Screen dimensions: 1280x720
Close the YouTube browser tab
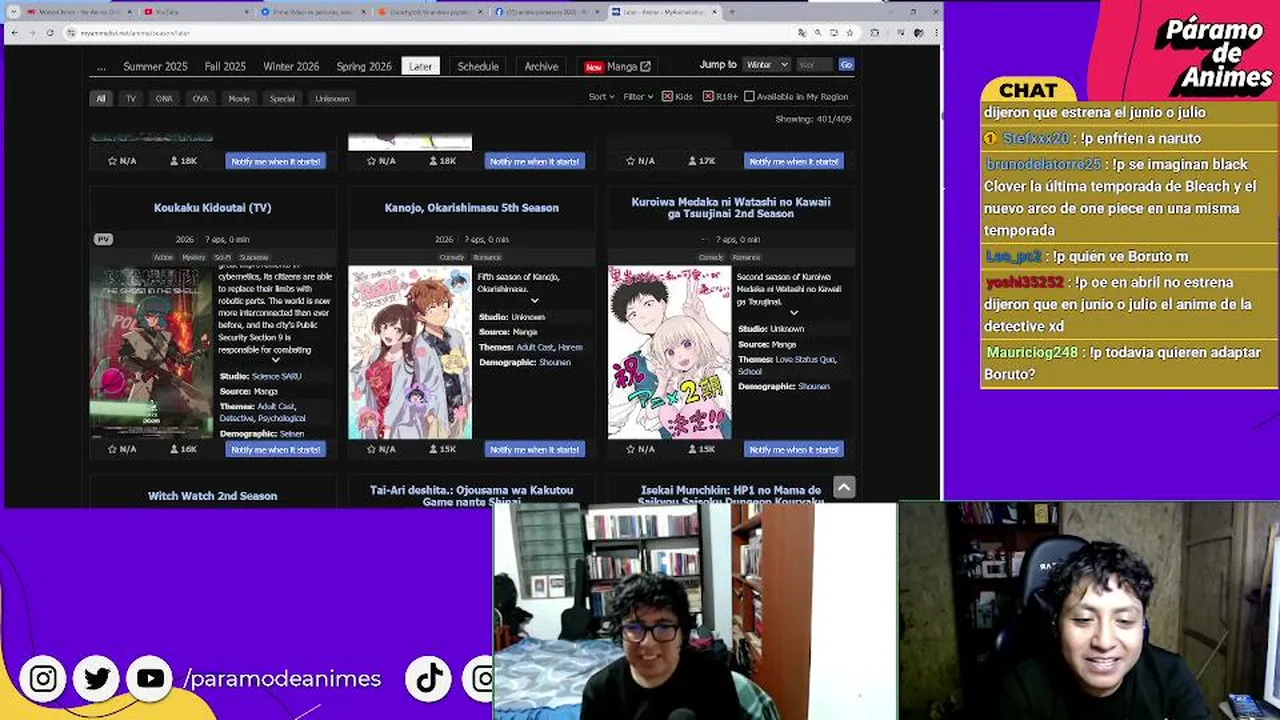[x=246, y=12]
